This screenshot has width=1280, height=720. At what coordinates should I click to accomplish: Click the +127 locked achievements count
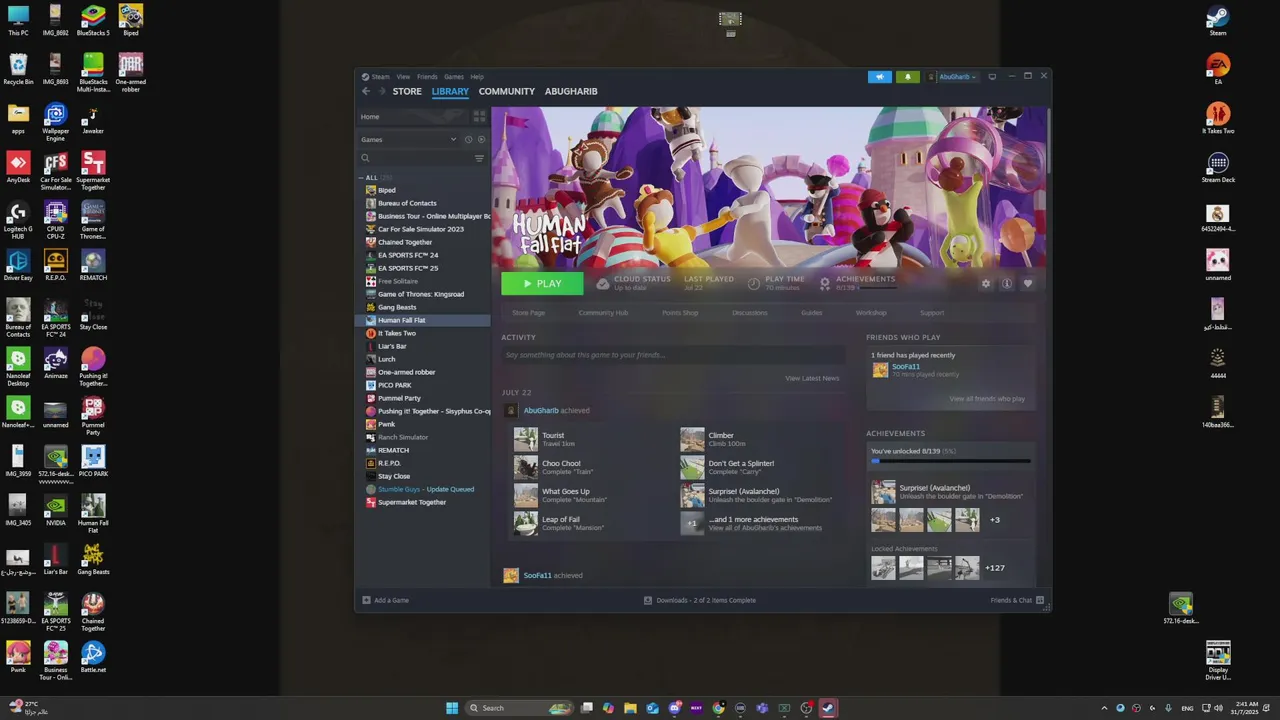click(995, 568)
